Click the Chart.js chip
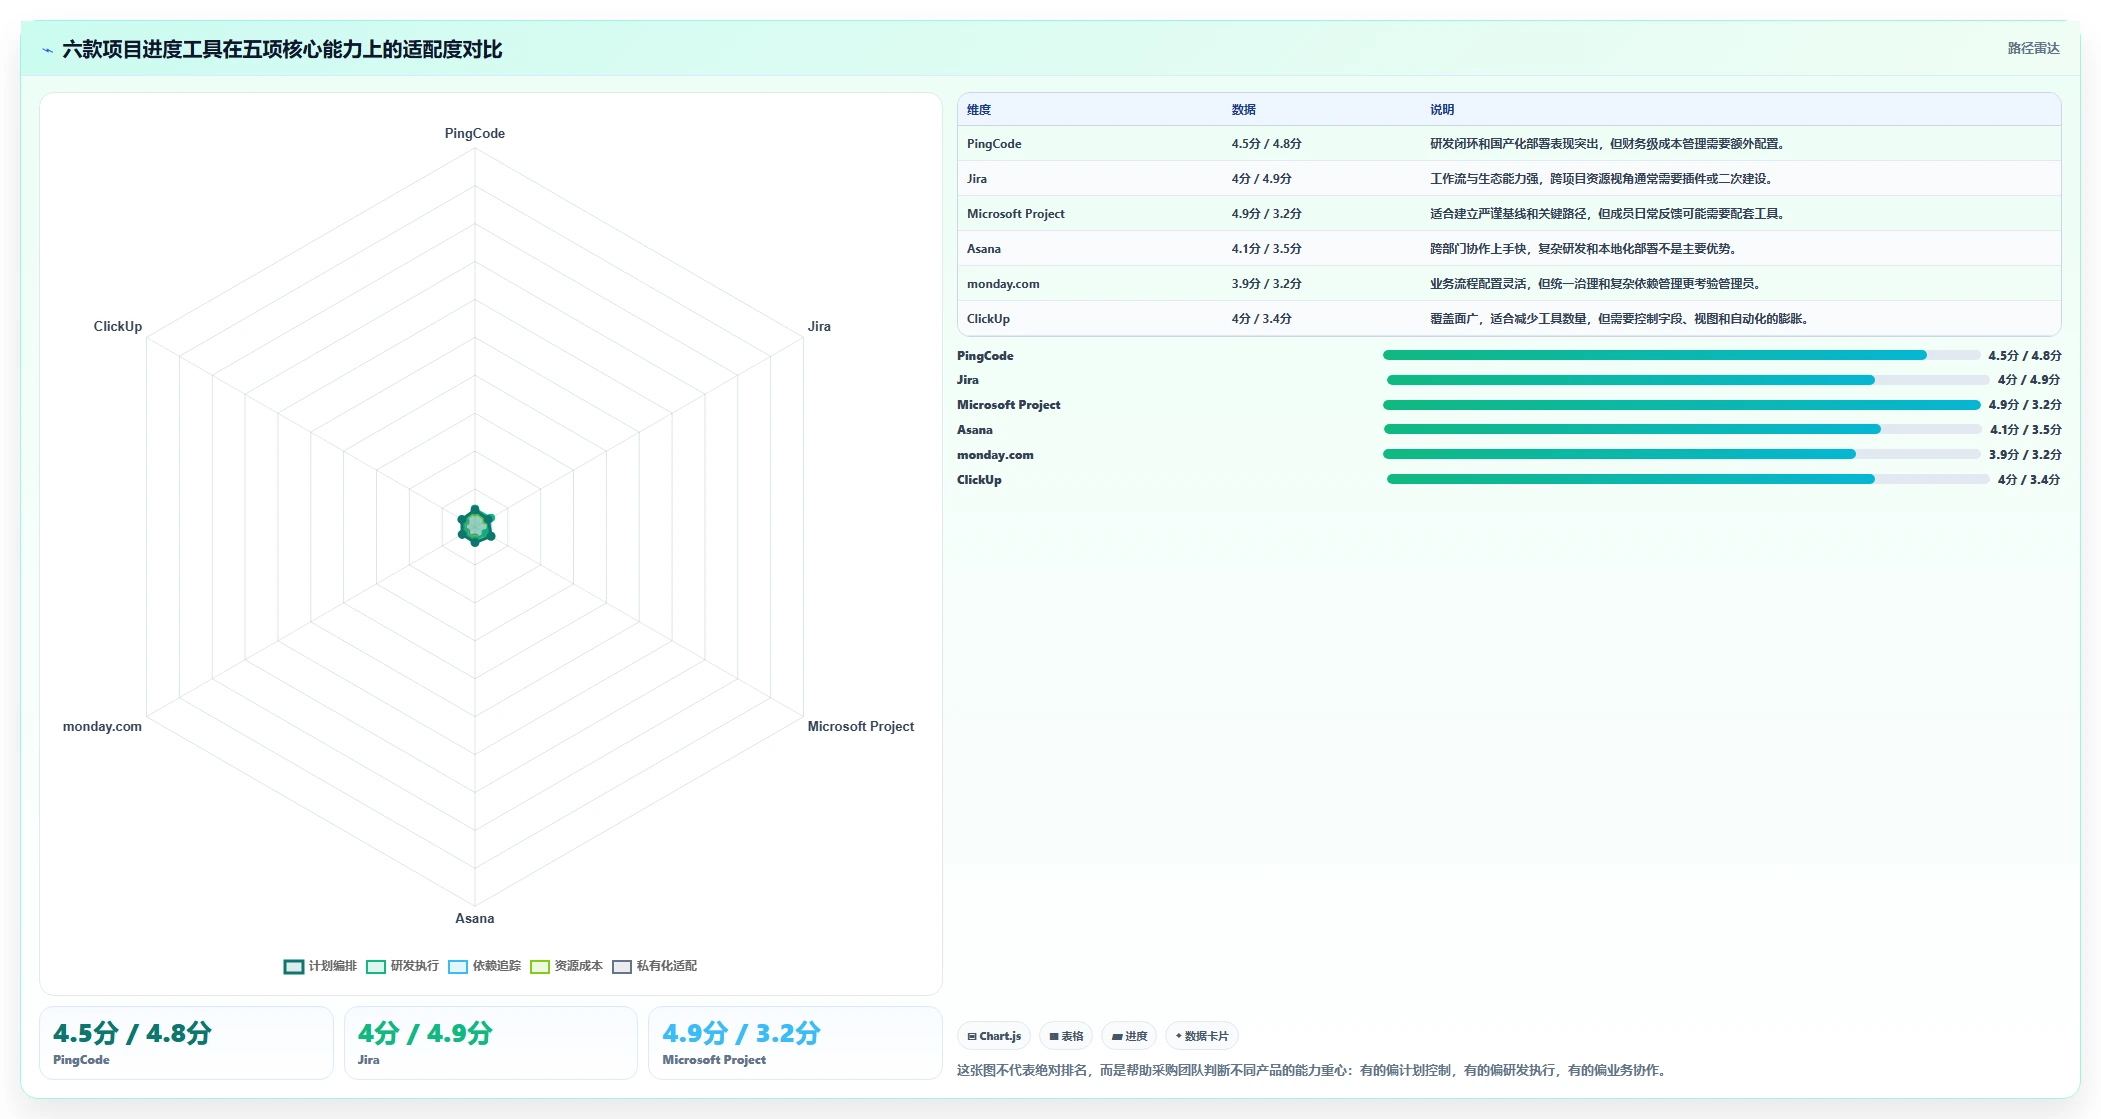The height and width of the screenshot is (1119, 2101). pyautogui.click(x=994, y=1036)
